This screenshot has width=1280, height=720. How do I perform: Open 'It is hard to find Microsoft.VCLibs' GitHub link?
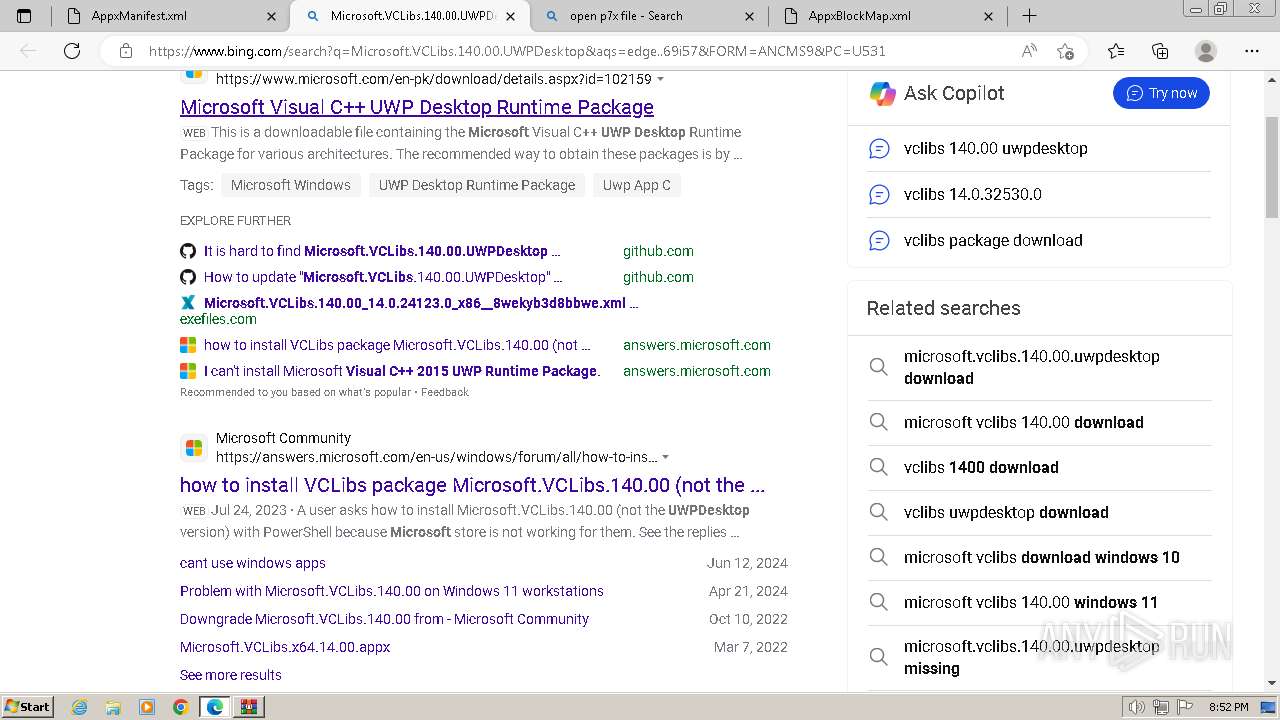[x=382, y=251]
